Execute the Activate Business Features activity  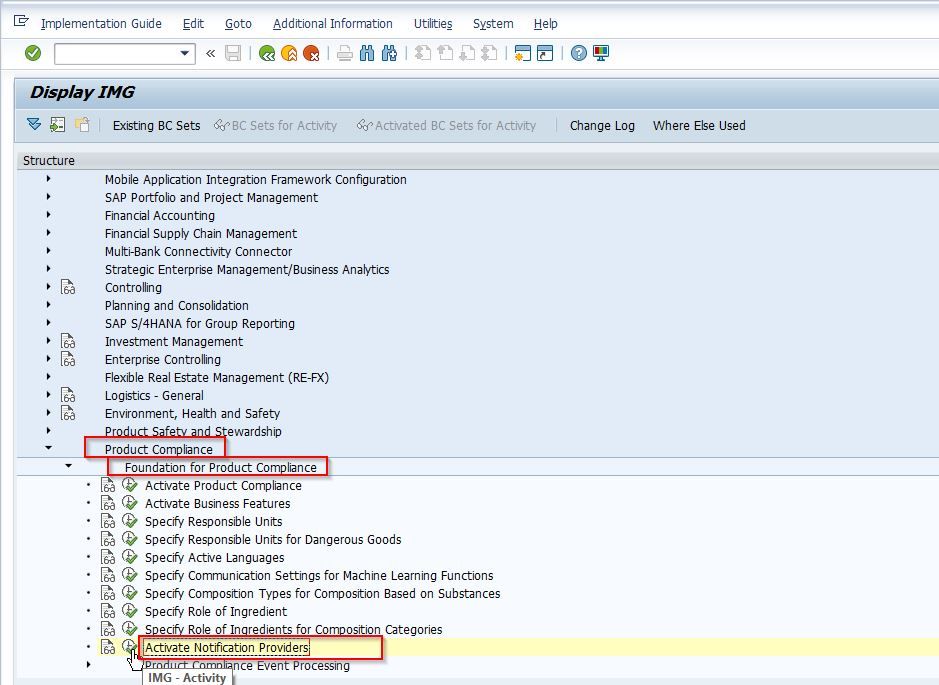[130, 503]
